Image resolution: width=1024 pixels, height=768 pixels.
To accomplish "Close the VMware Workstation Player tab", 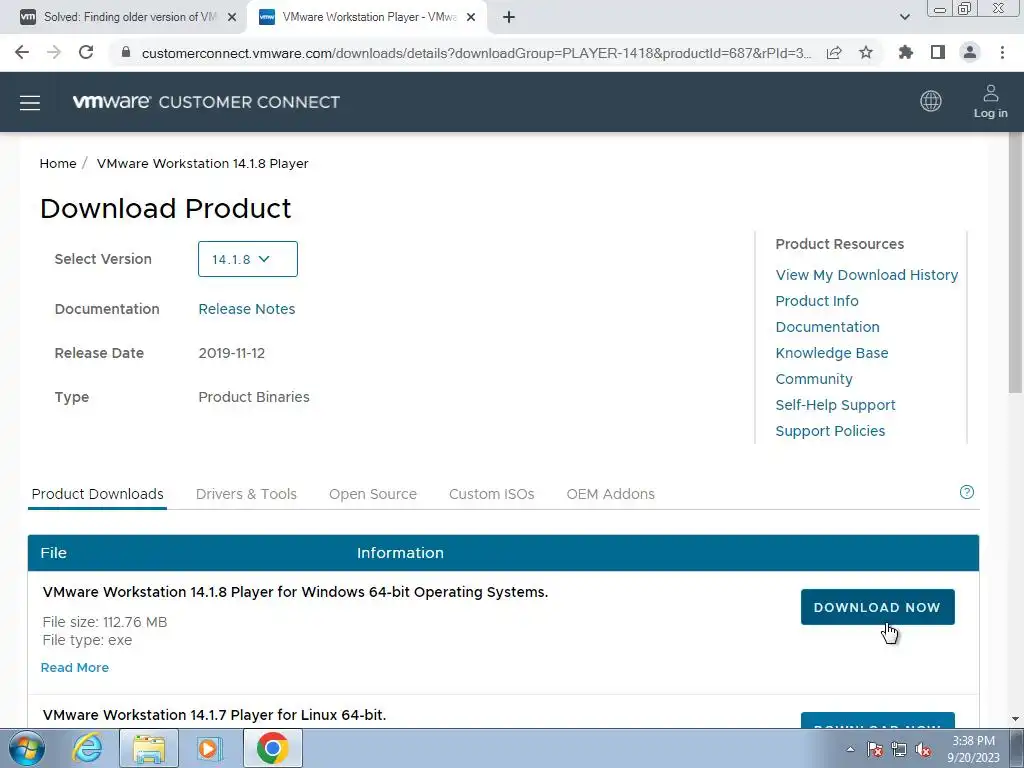I will pos(471,18).
